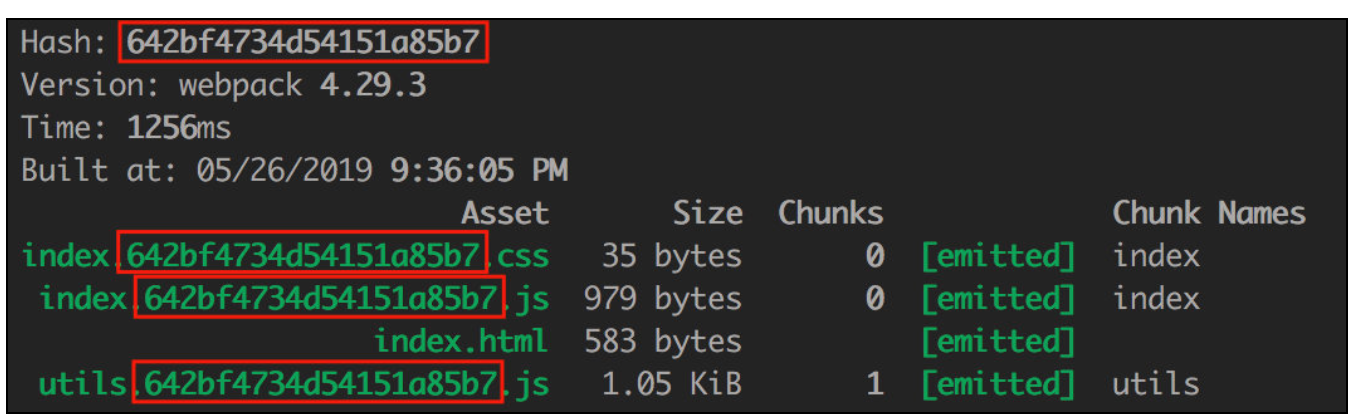This screenshot has height=414, width=1348.
Task: Click the build time 1256ms
Action: coord(178,128)
